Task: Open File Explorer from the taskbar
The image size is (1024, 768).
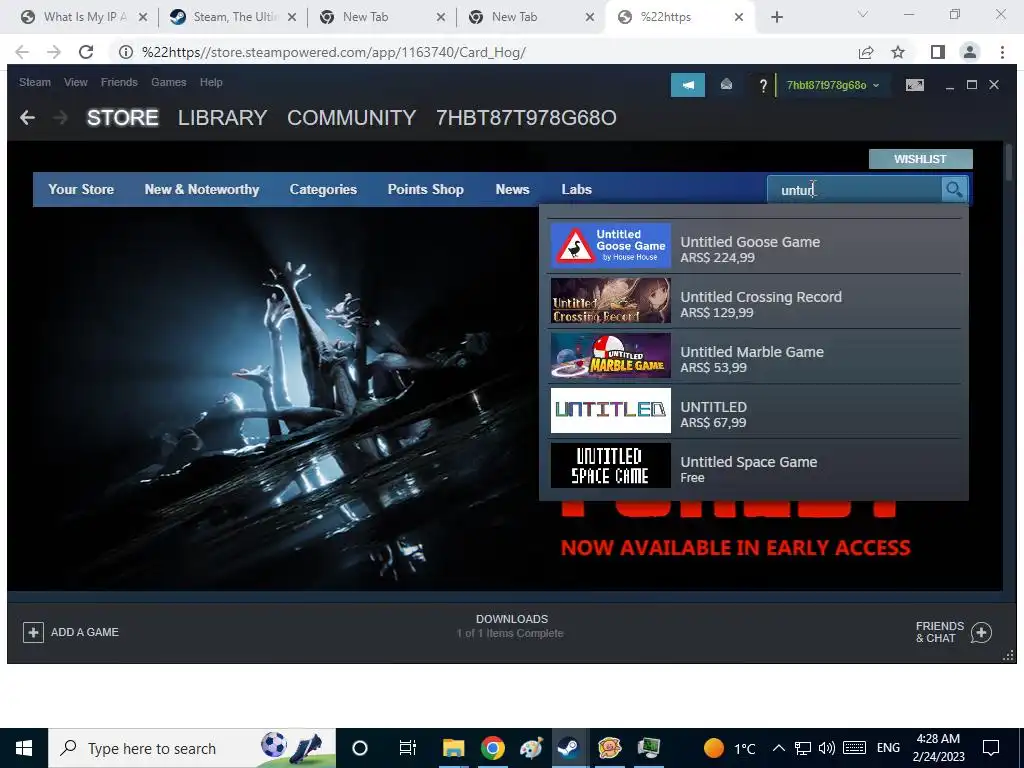Action: pos(453,748)
